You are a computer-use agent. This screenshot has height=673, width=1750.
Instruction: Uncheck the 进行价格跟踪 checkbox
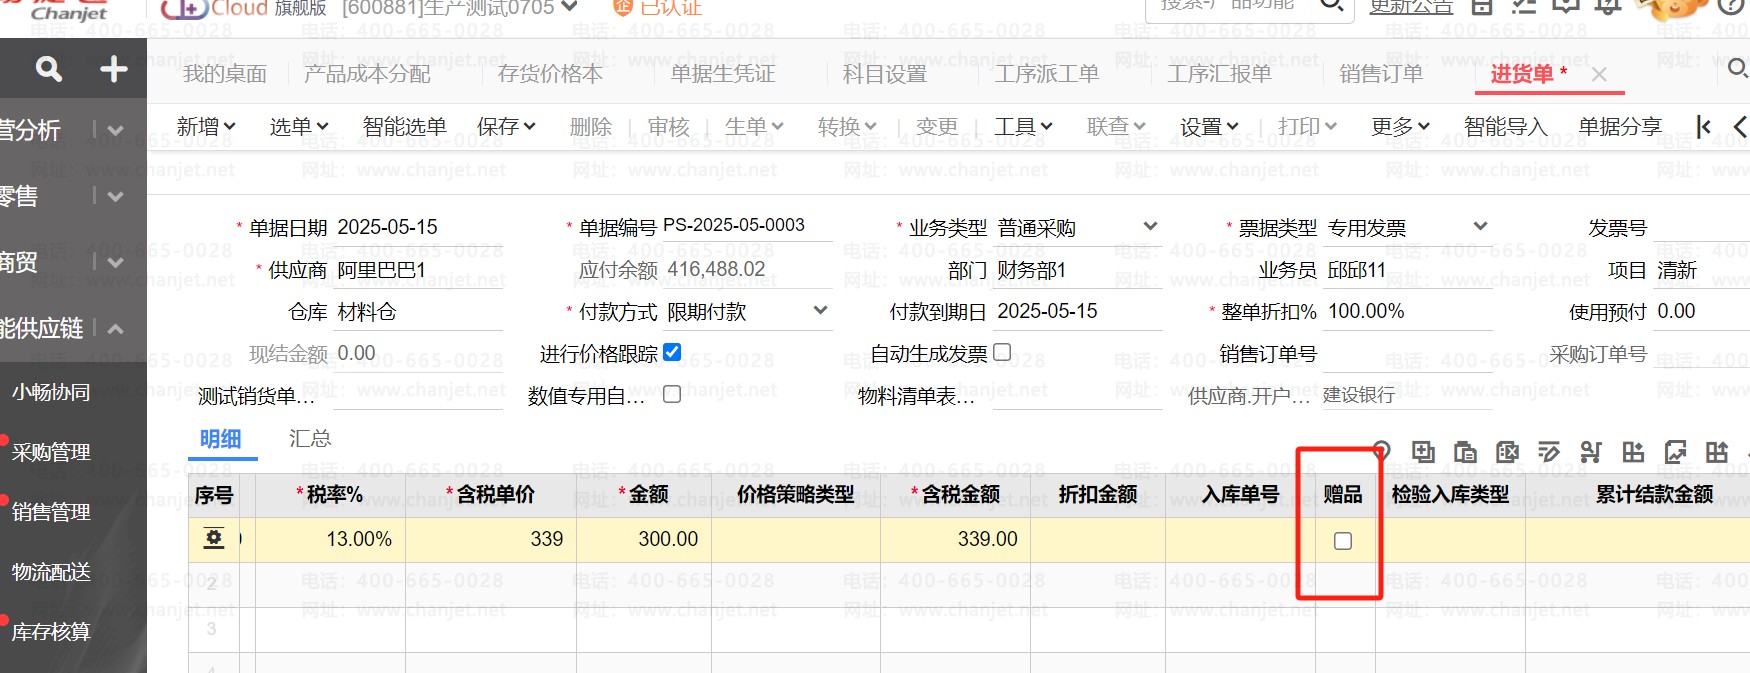pos(672,352)
